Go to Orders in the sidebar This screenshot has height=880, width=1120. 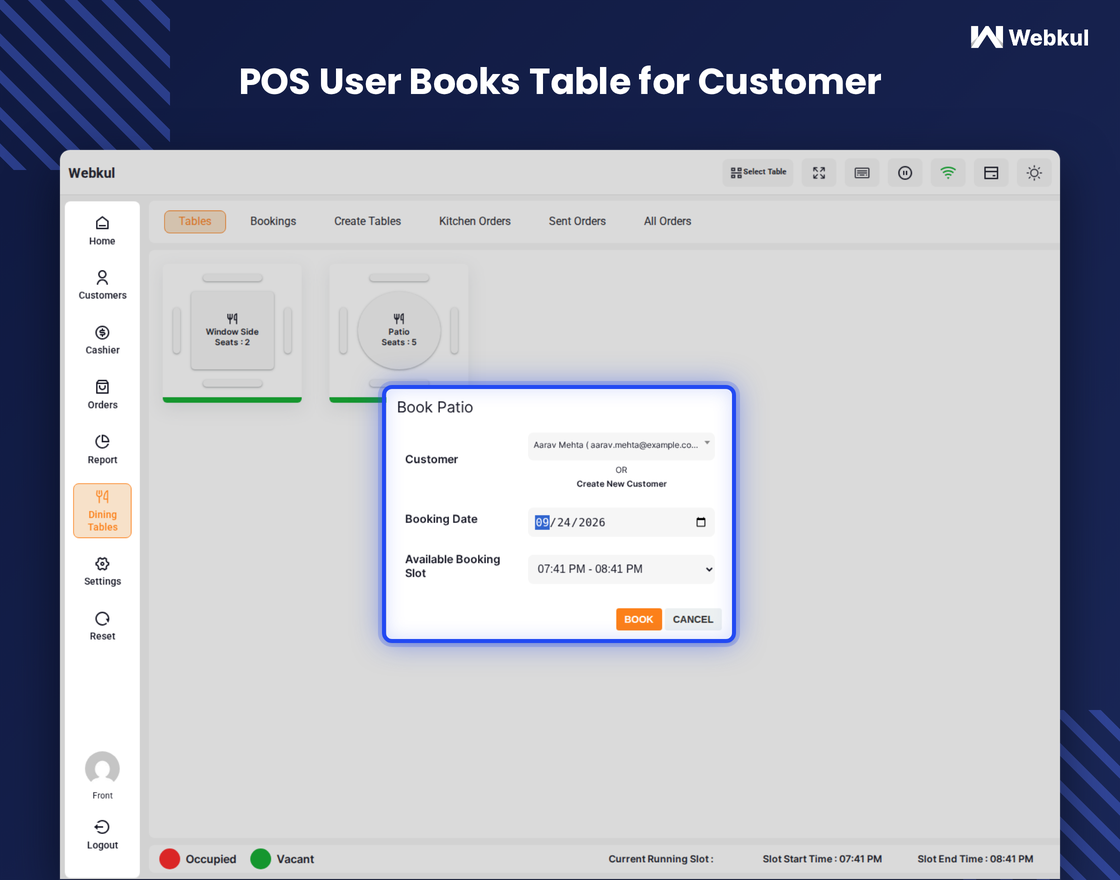click(x=102, y=395)
